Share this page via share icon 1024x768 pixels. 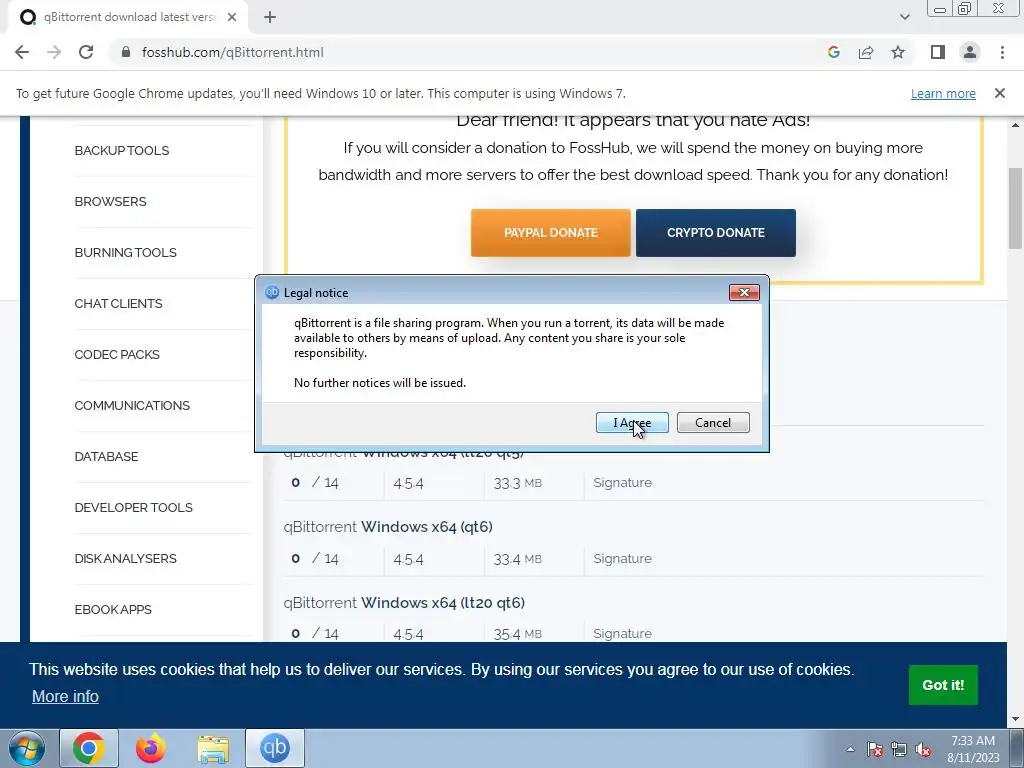866,52
